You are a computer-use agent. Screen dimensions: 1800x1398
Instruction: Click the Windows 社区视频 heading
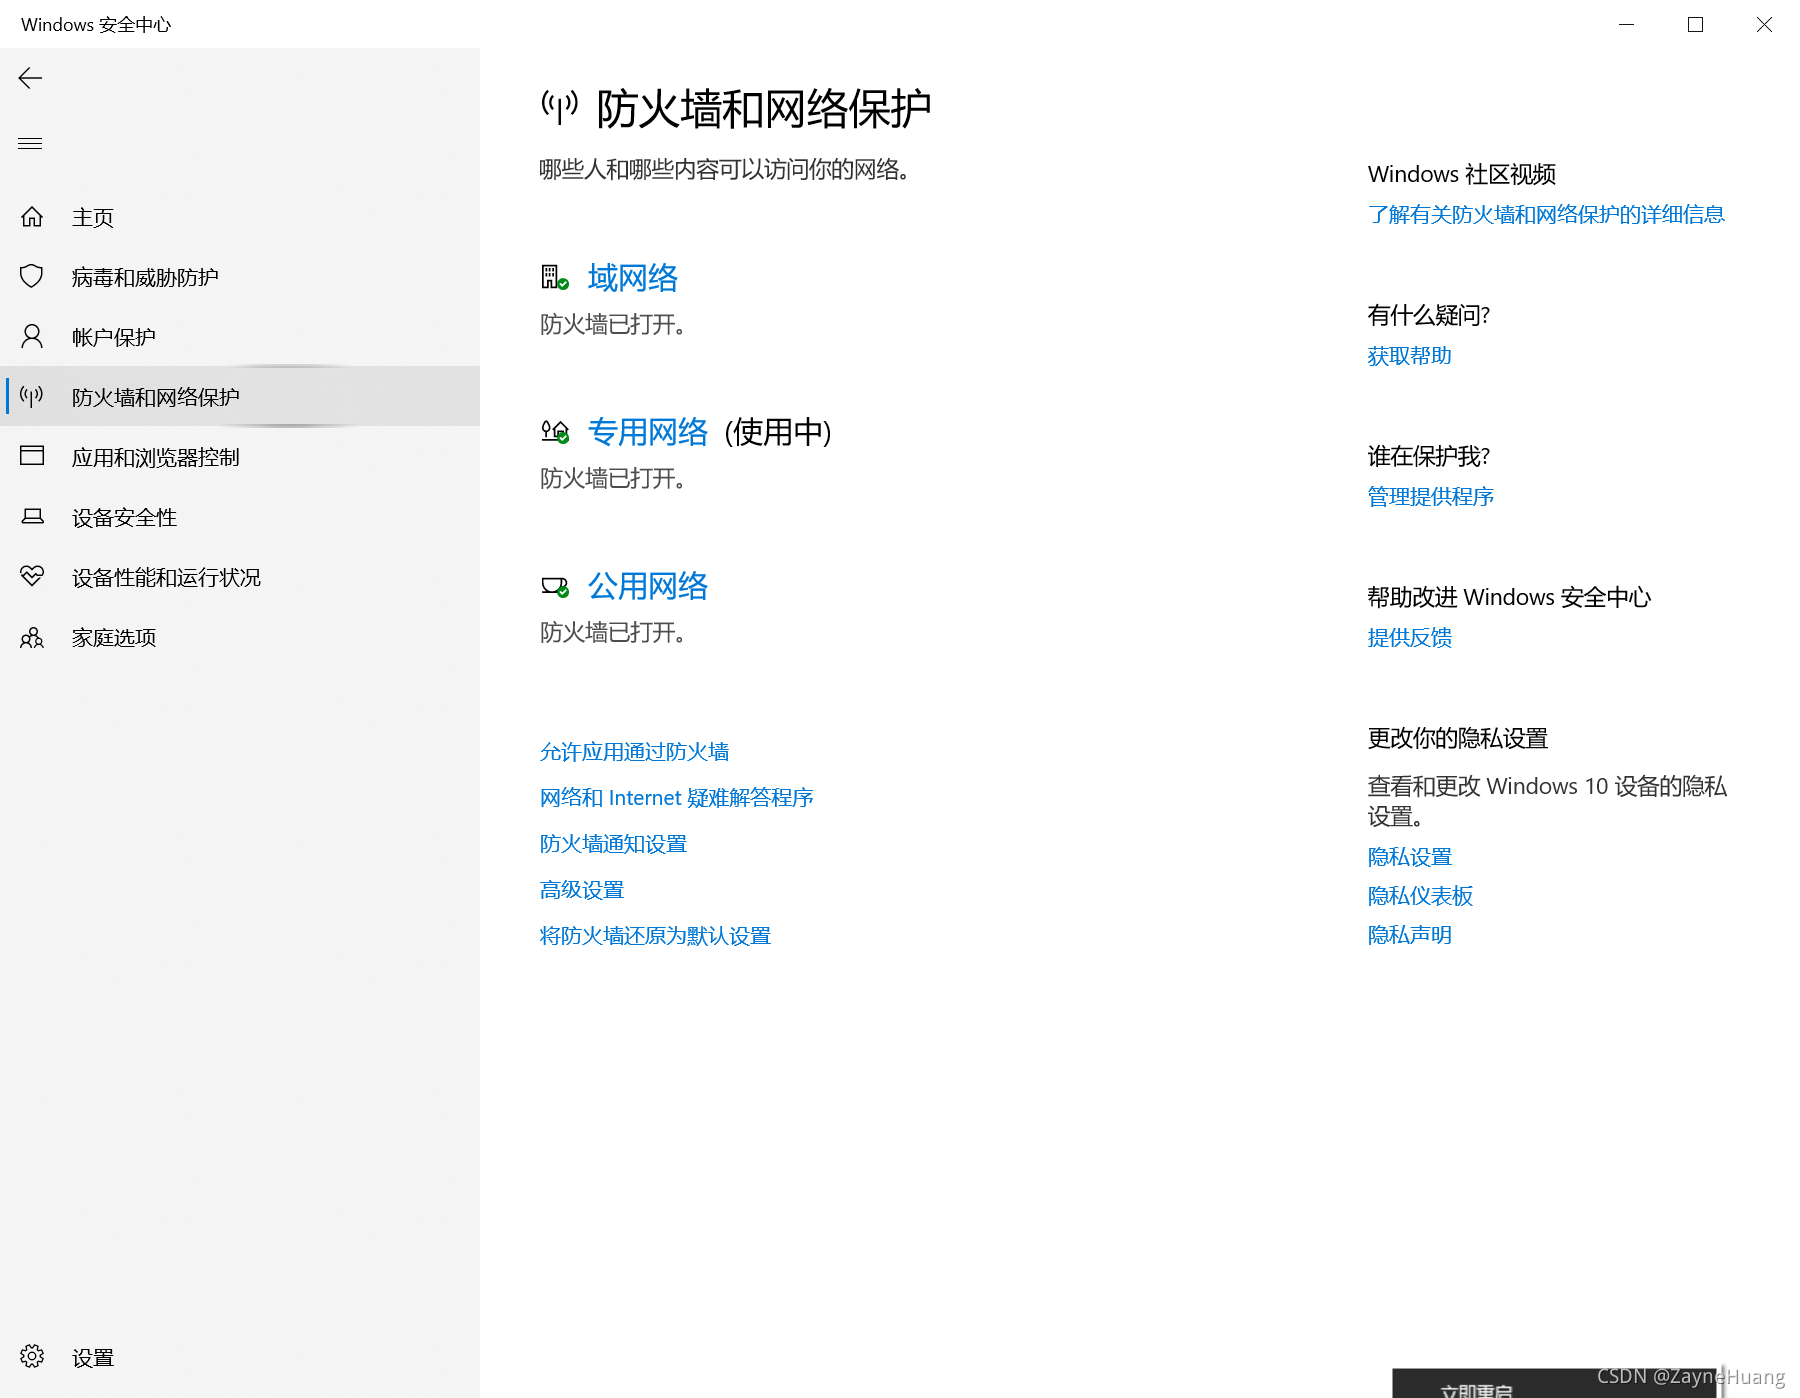(1461, 174)
